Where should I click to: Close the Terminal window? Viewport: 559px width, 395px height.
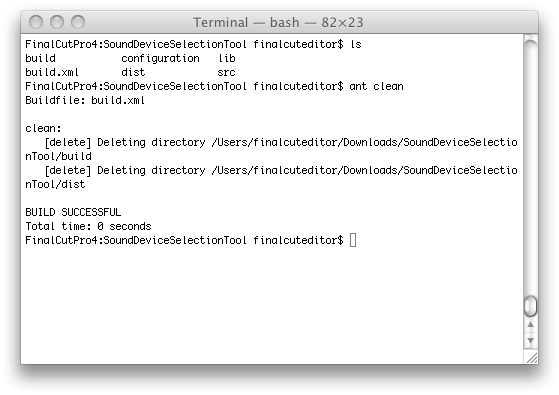pyautogui.click(x=36, y=22)
